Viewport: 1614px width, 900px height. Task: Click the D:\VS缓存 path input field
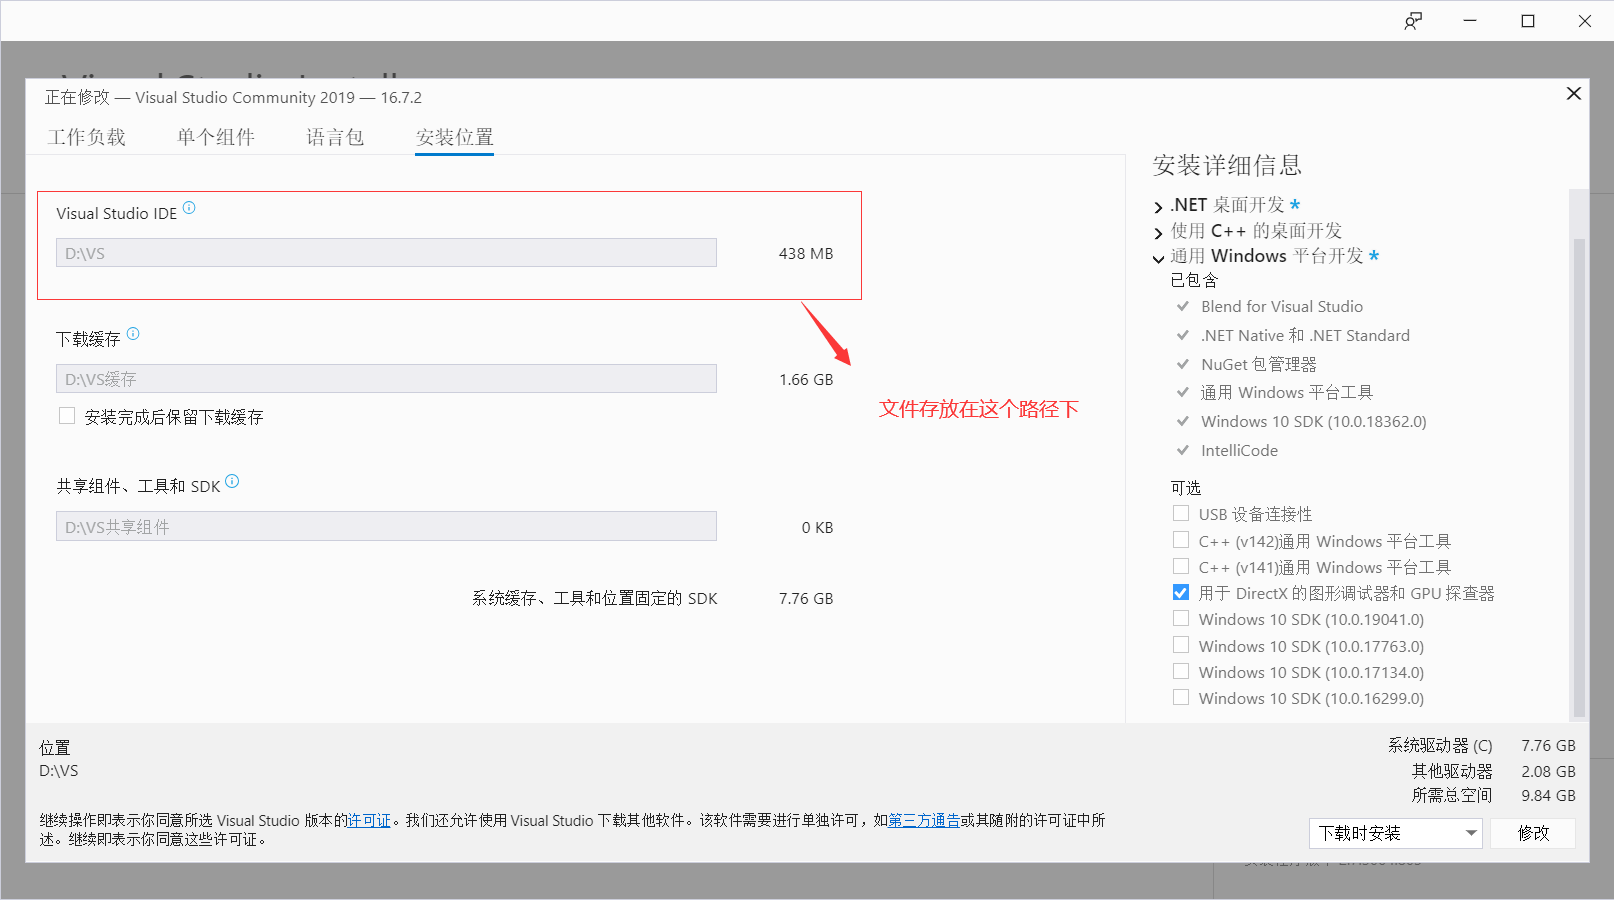(x=386, y=378)
